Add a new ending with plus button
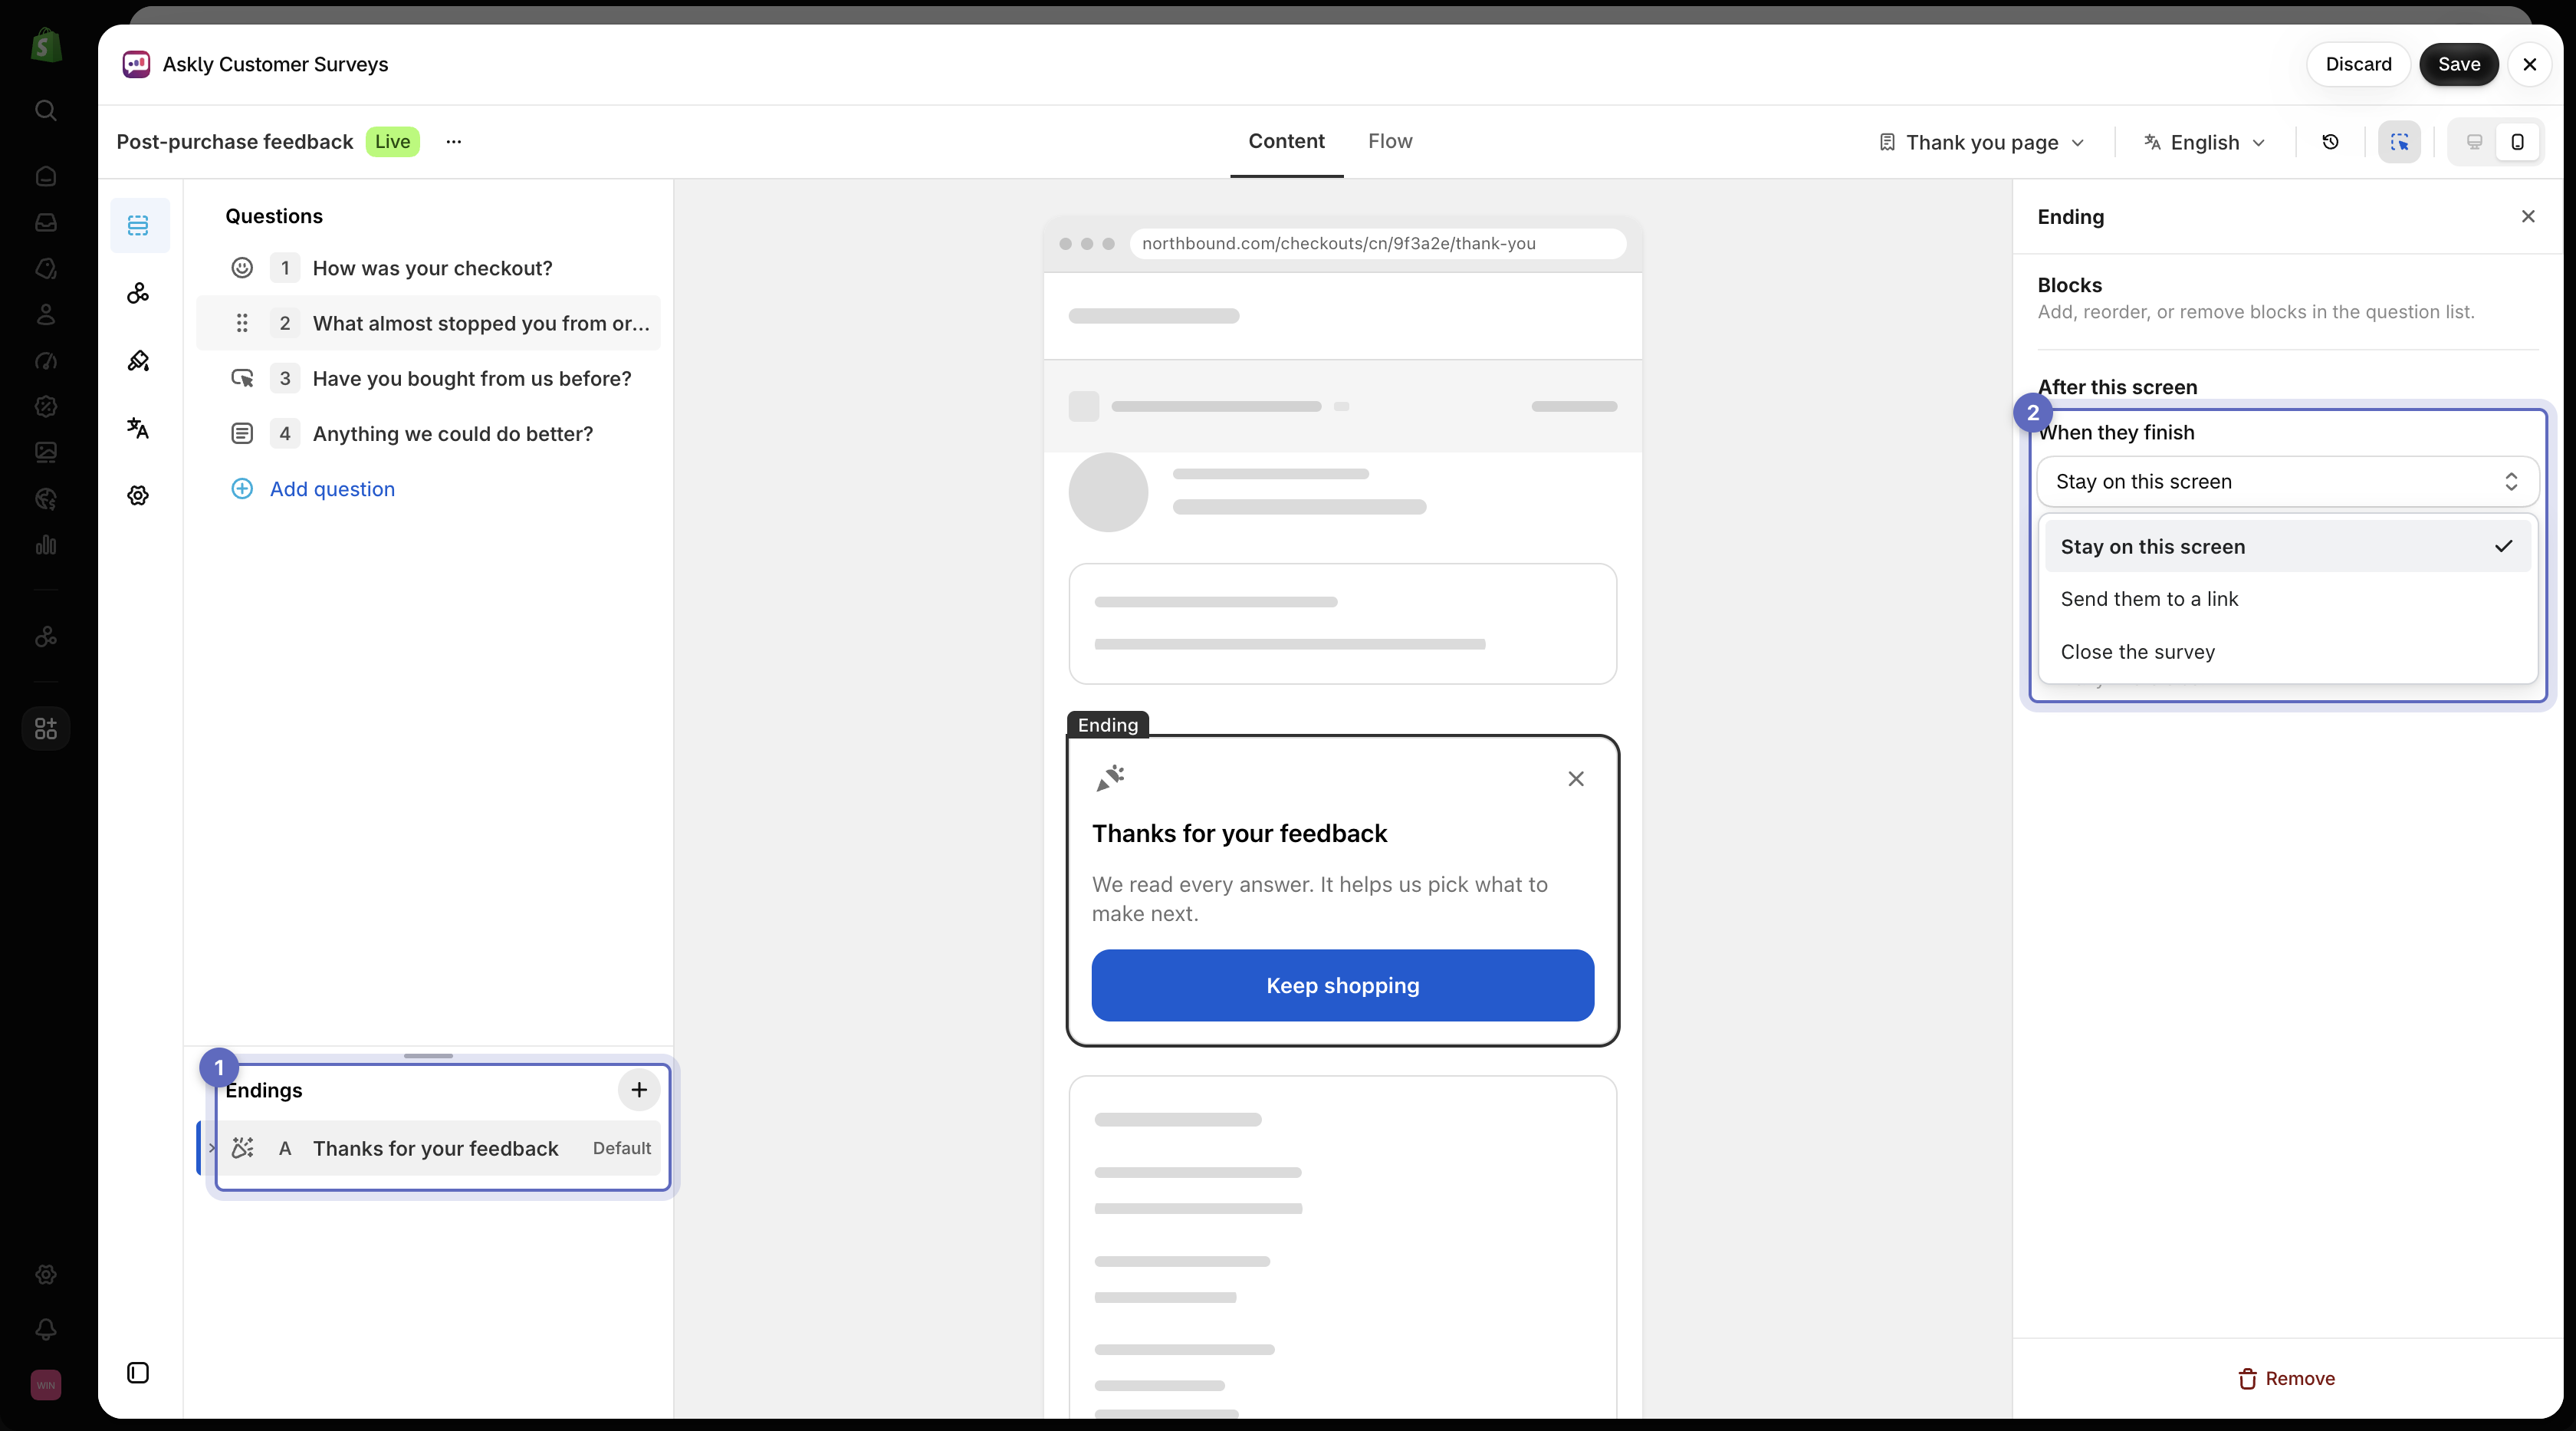Viewport: 2576px width, 1431px height. pyautogui.click(x=639, y=1090)
